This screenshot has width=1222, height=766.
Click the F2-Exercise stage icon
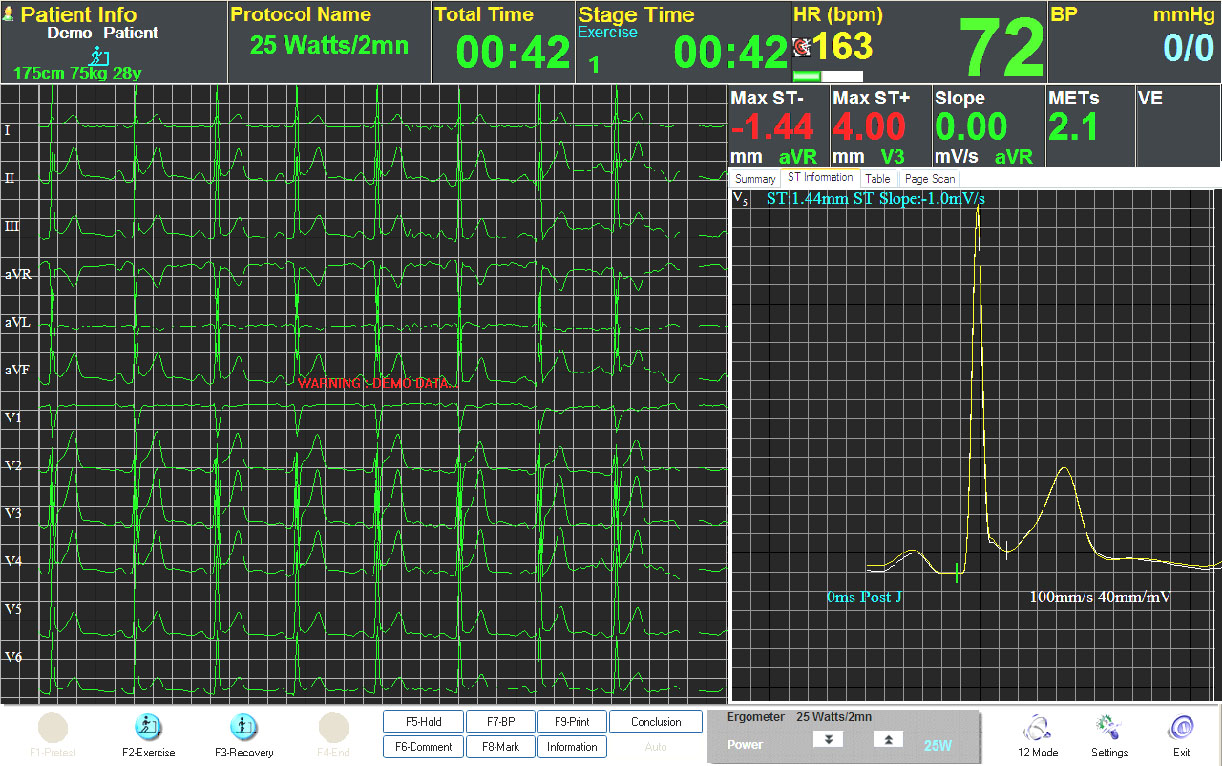tap(148, 727)
